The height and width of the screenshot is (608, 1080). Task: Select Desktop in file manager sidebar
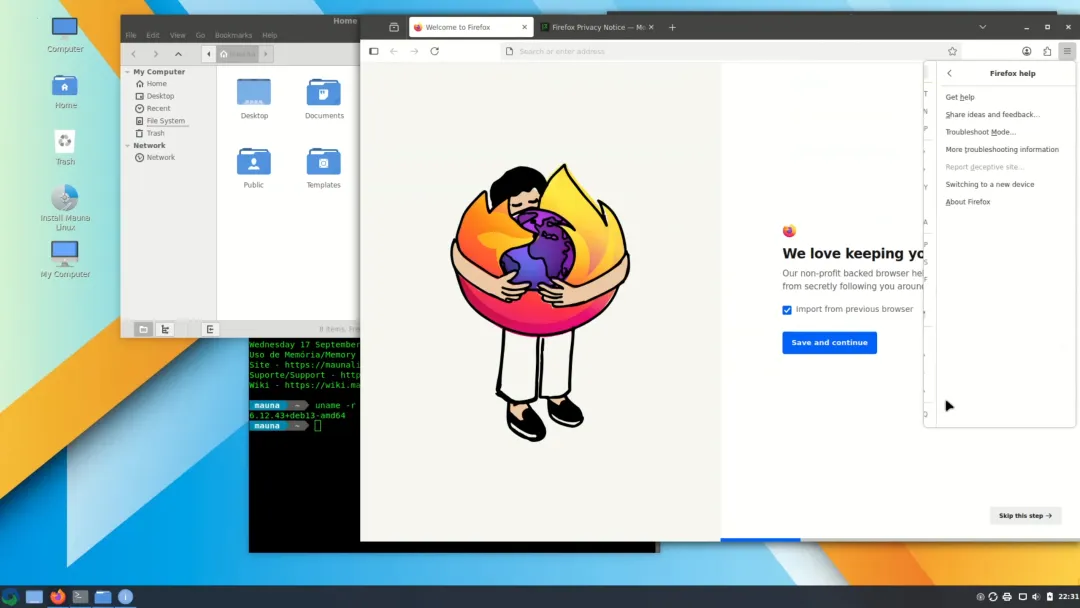(160, 96)
